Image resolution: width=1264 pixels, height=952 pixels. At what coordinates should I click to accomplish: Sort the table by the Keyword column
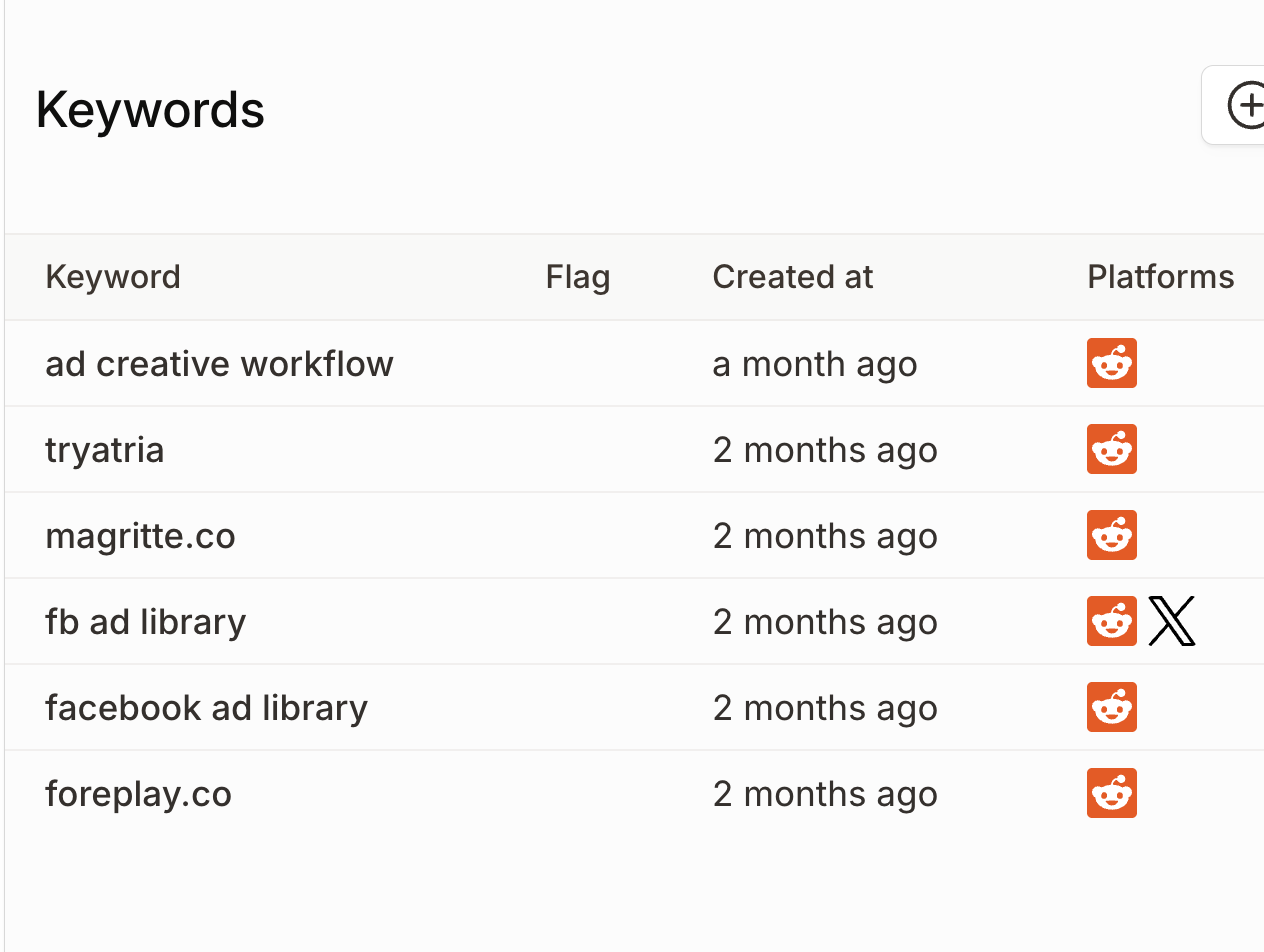pyautogui.click(x=112, y=276)
